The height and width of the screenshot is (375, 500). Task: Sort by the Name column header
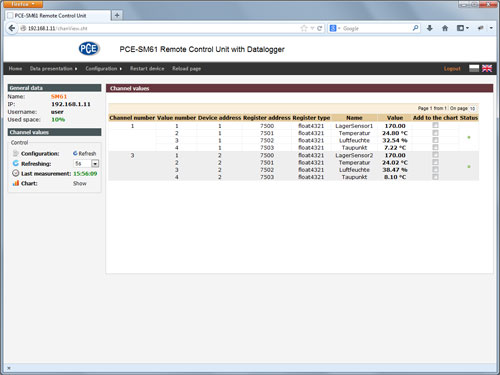coord(354,118)
